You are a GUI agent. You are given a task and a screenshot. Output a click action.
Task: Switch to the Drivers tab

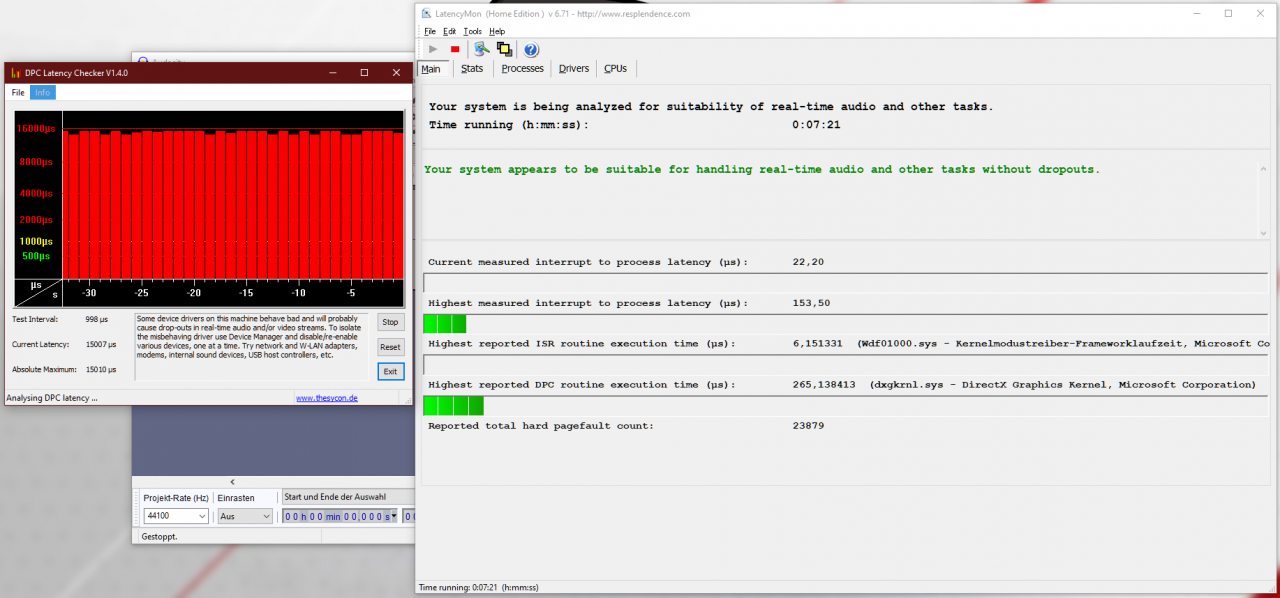coord(574,69)
